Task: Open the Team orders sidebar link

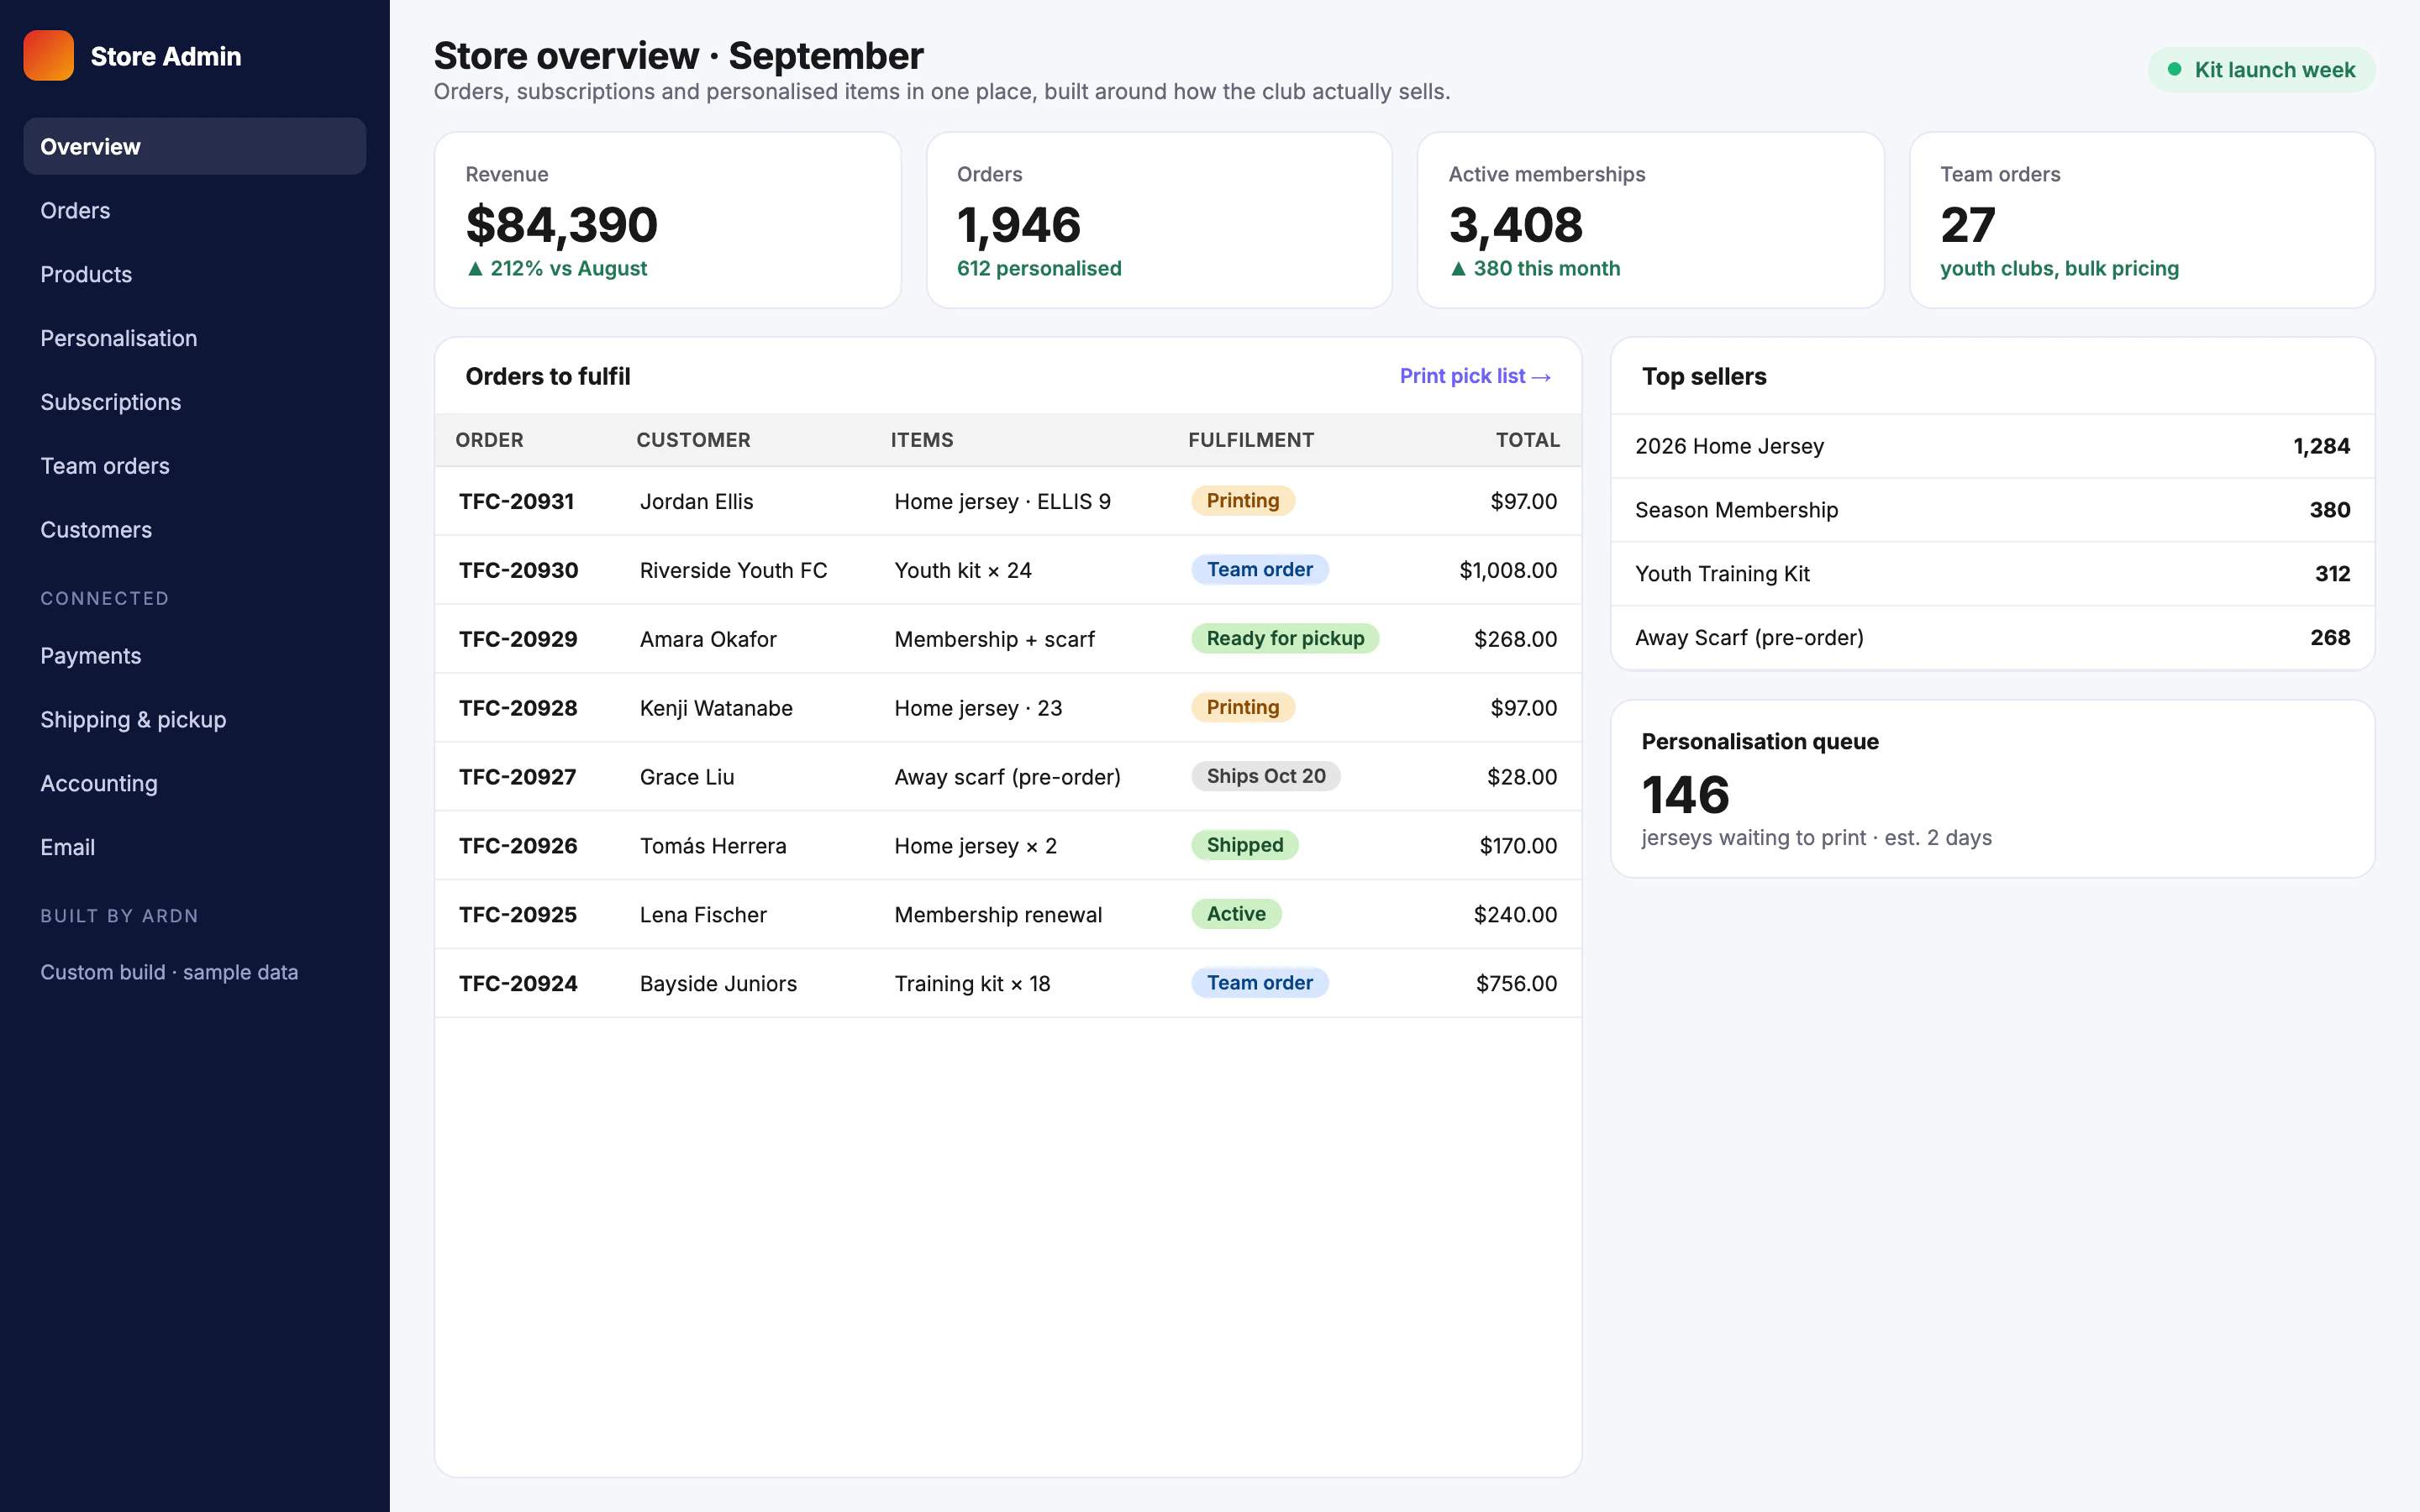Action: point(195,466)
